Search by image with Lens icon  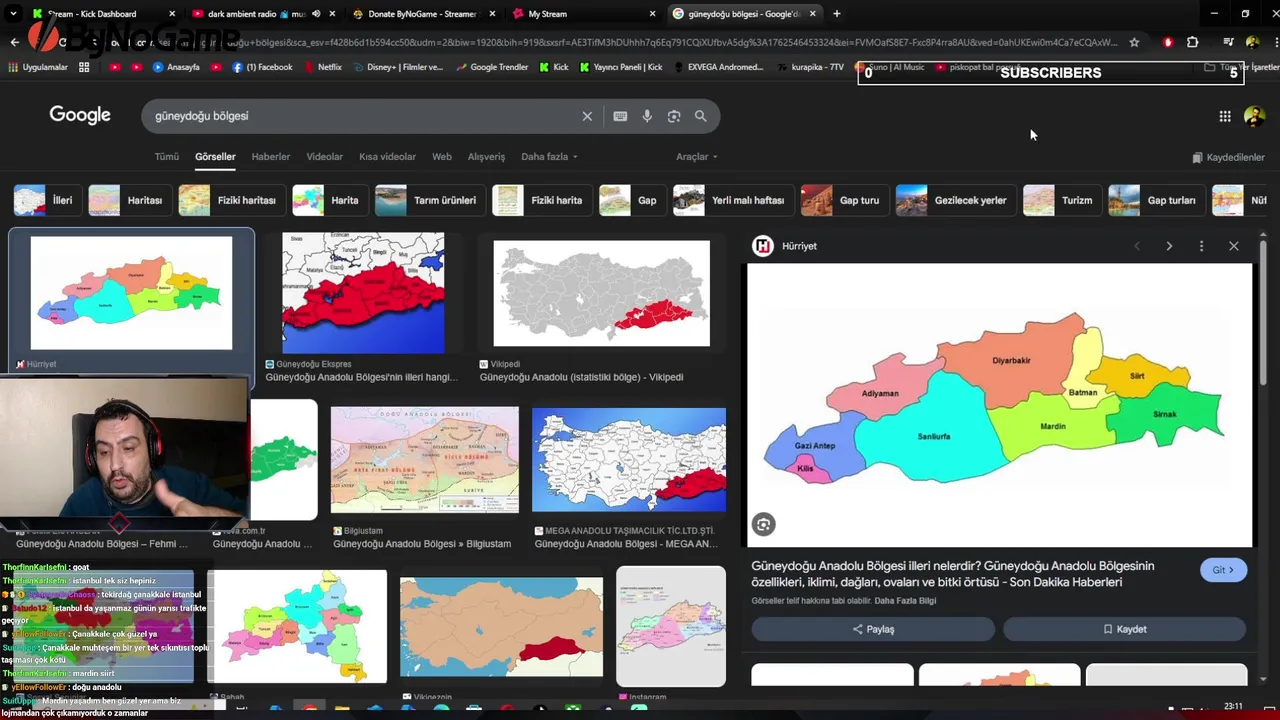point(674,116)
